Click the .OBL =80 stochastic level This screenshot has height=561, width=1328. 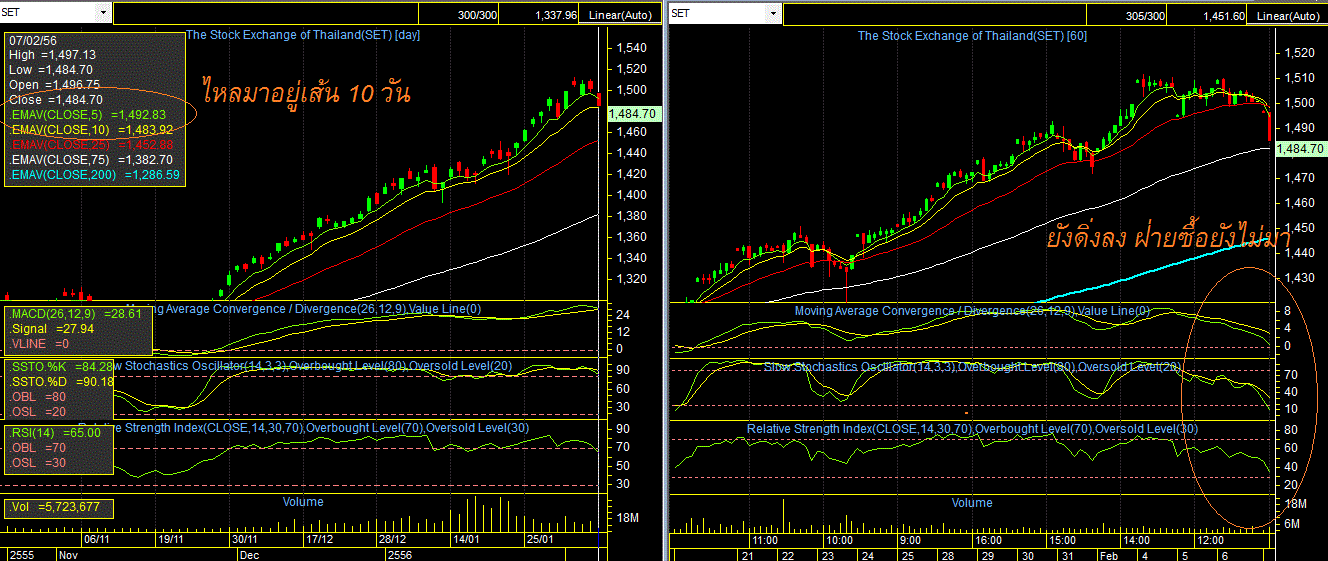(38, 396)
